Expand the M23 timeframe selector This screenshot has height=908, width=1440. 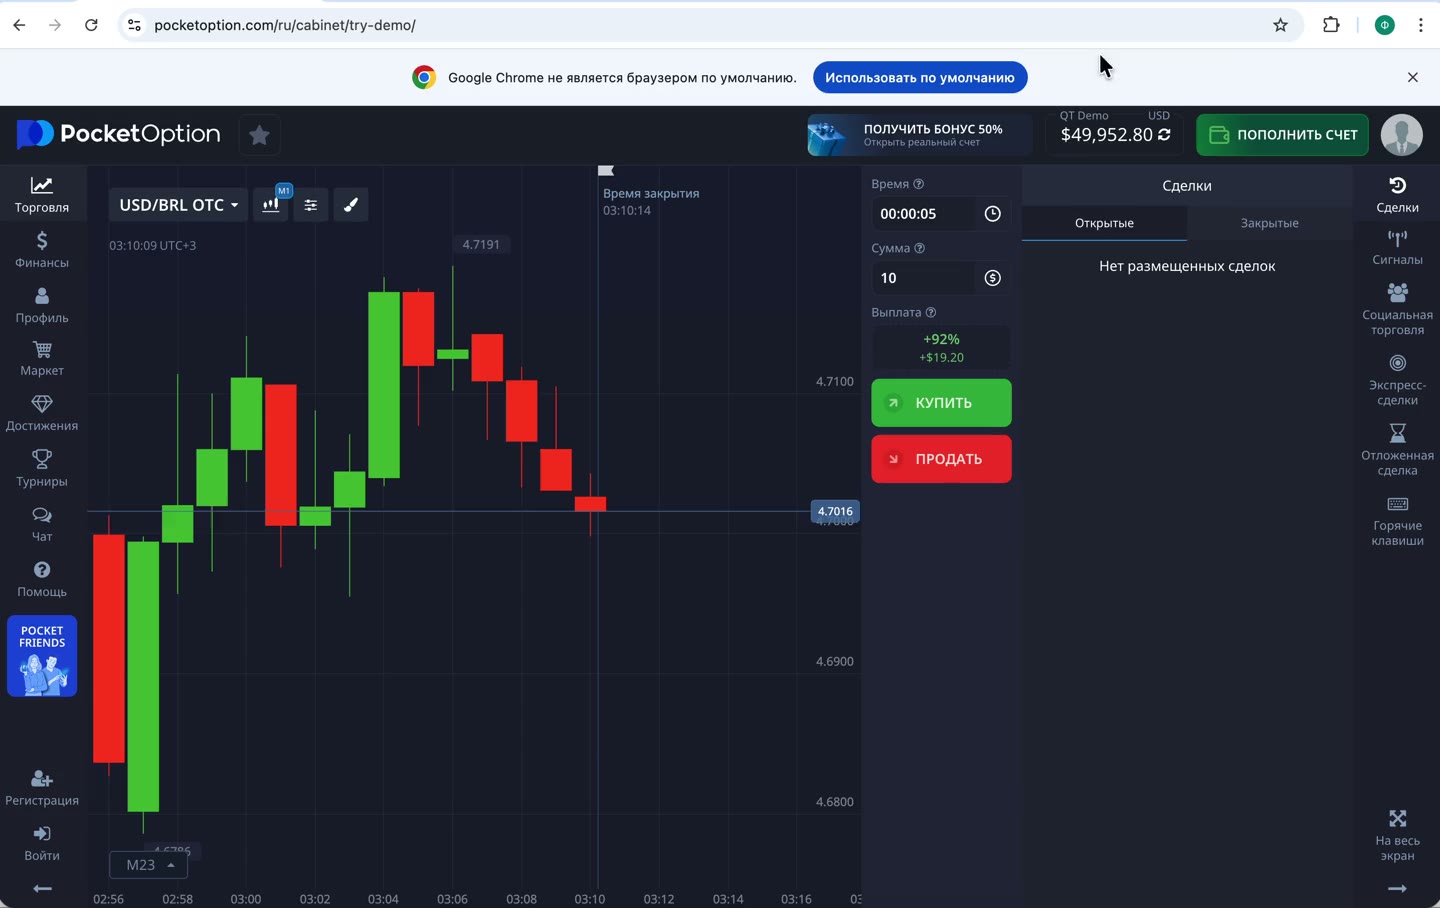click(x=149, y=865)
